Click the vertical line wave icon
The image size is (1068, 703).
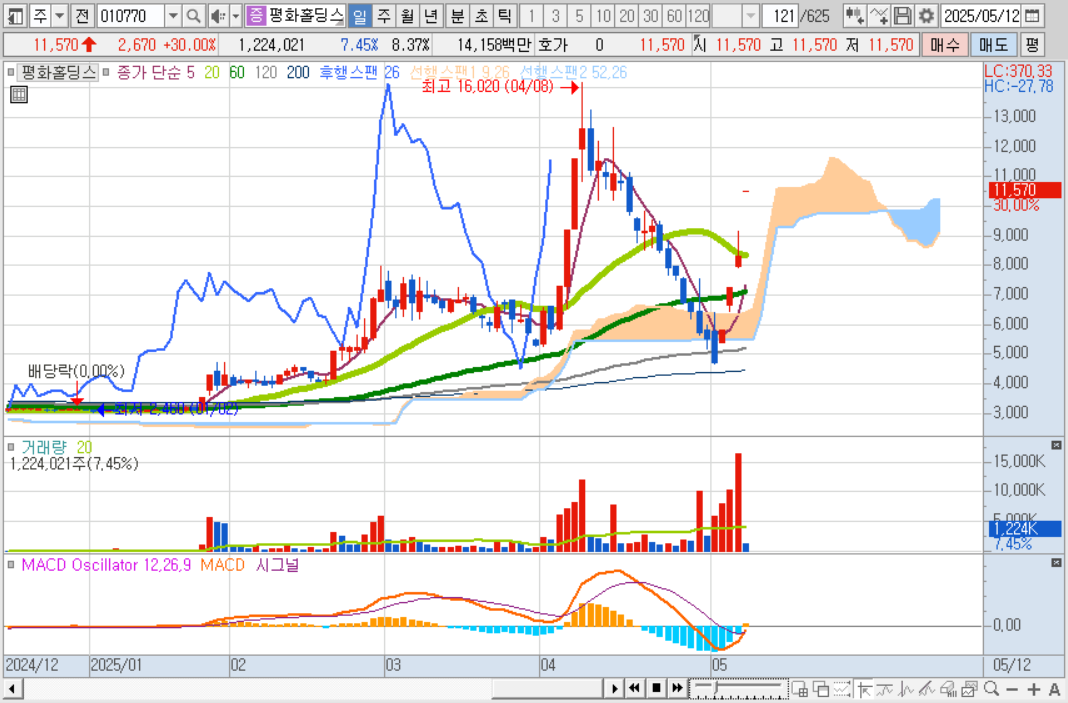click(907, 689)
